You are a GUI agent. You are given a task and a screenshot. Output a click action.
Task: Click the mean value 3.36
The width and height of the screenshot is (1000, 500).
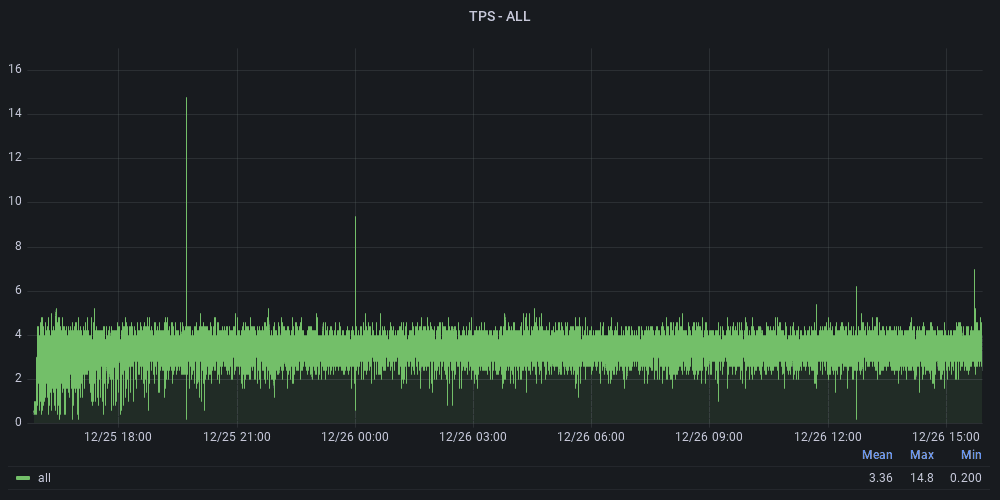880,478
